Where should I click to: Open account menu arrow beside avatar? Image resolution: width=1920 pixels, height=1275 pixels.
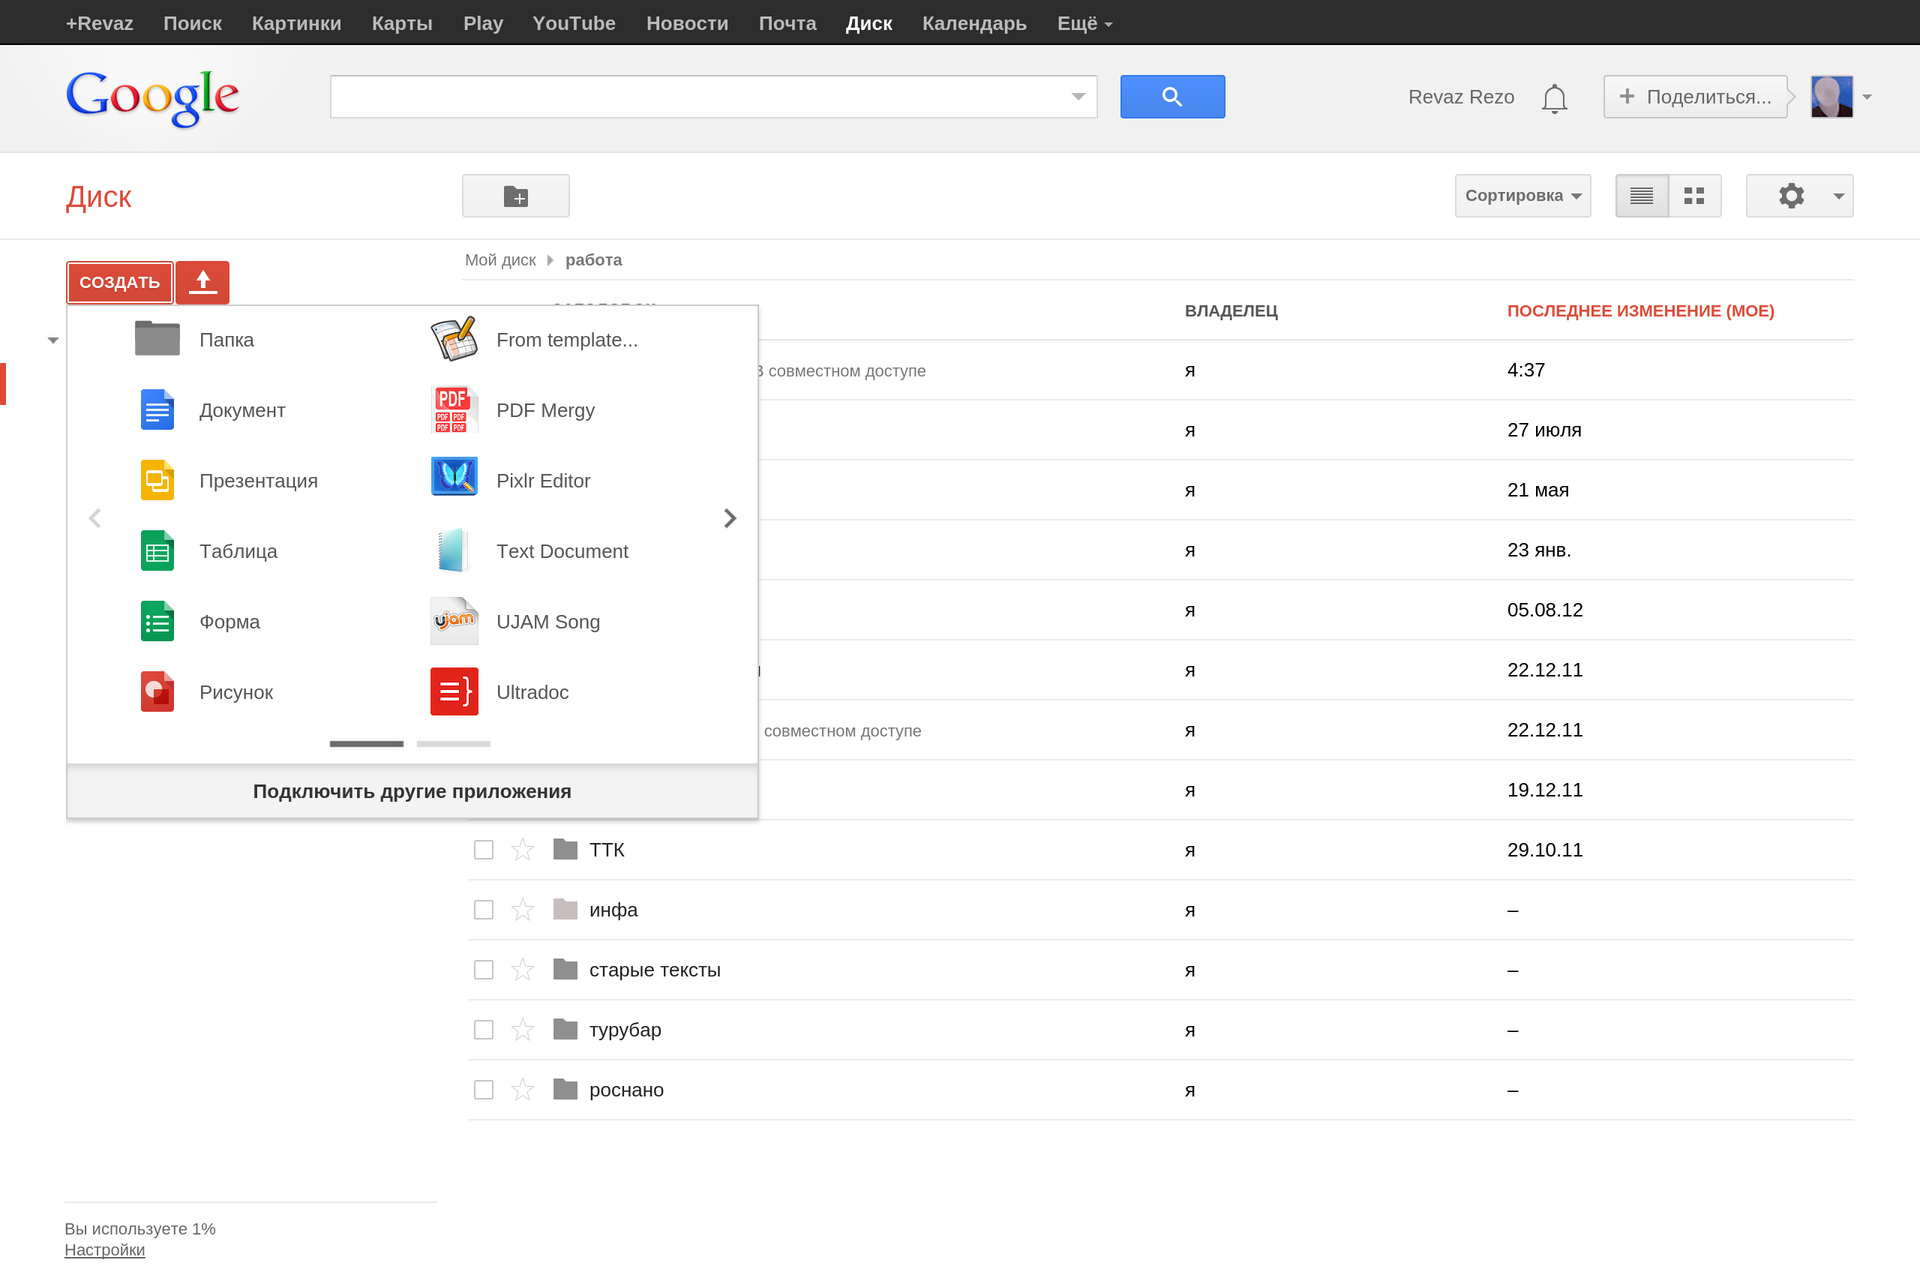(x=1867, y=97)
